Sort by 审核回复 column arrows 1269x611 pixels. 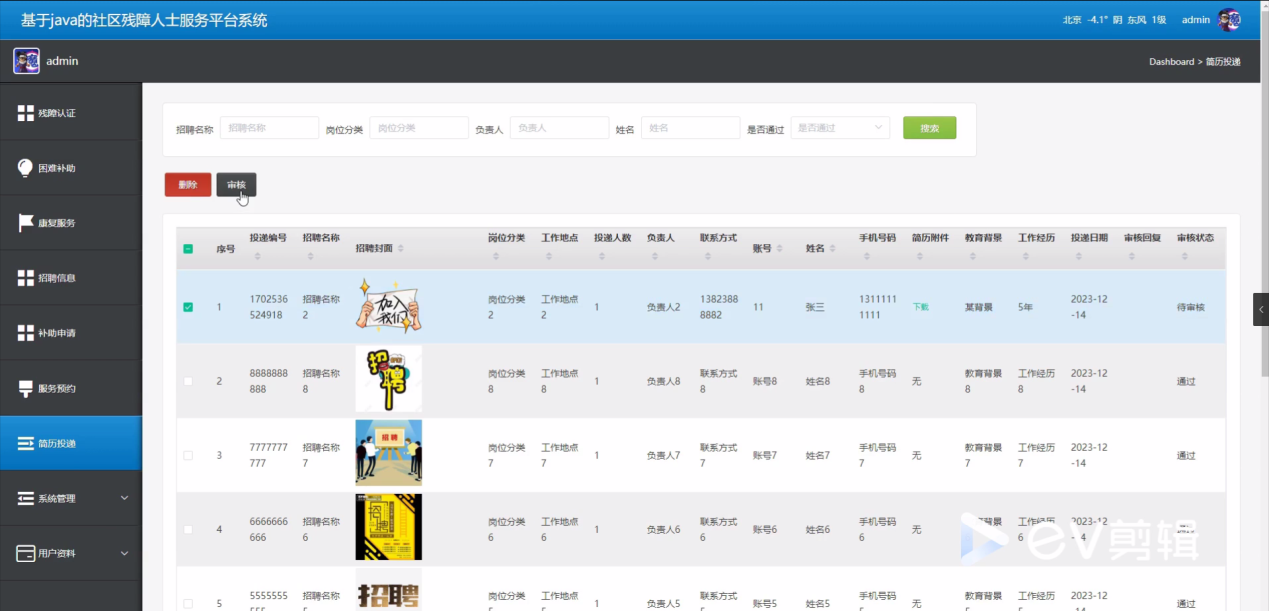1132,257
